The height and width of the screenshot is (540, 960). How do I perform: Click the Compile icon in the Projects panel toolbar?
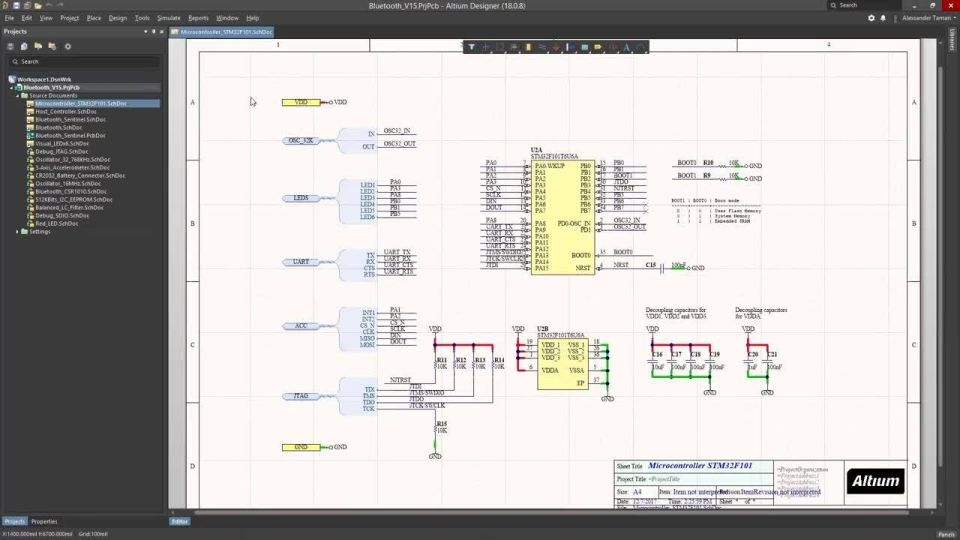click(24, 47)
